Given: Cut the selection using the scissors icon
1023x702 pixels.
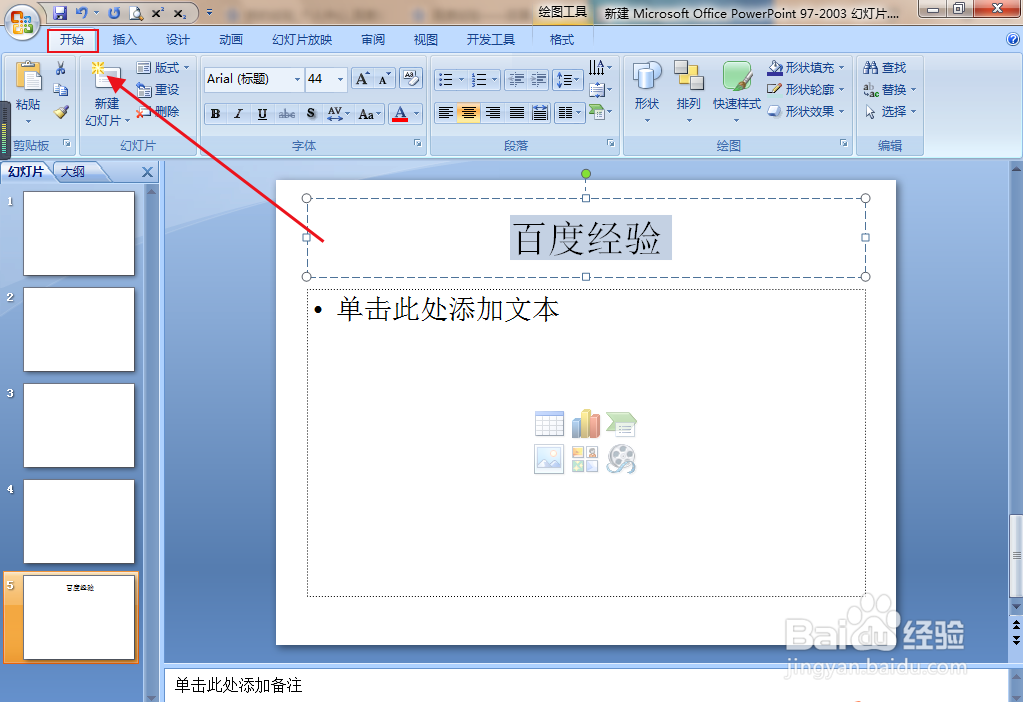Looking at the screenshot, I should coord(60,68).
